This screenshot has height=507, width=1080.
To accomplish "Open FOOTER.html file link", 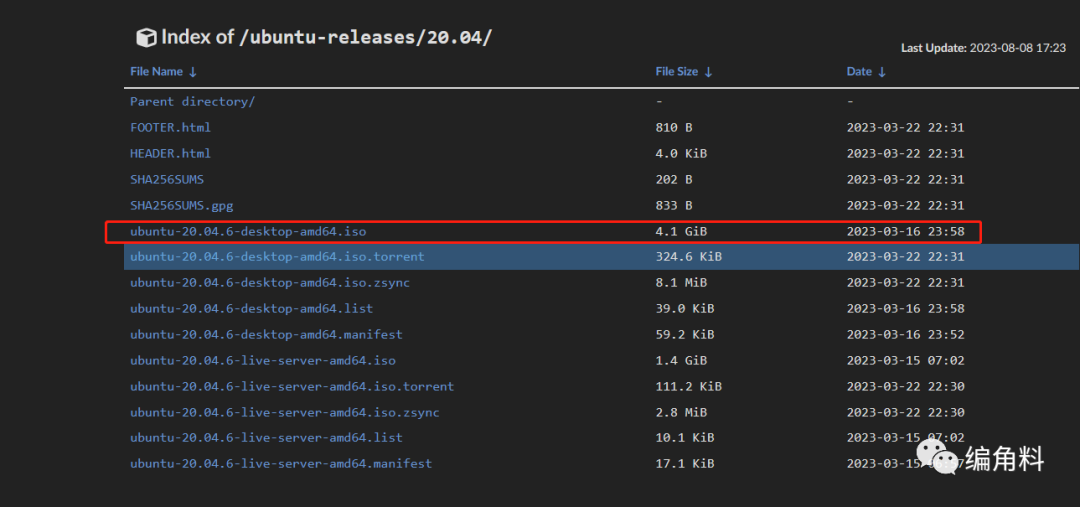I will coord(170,127).
